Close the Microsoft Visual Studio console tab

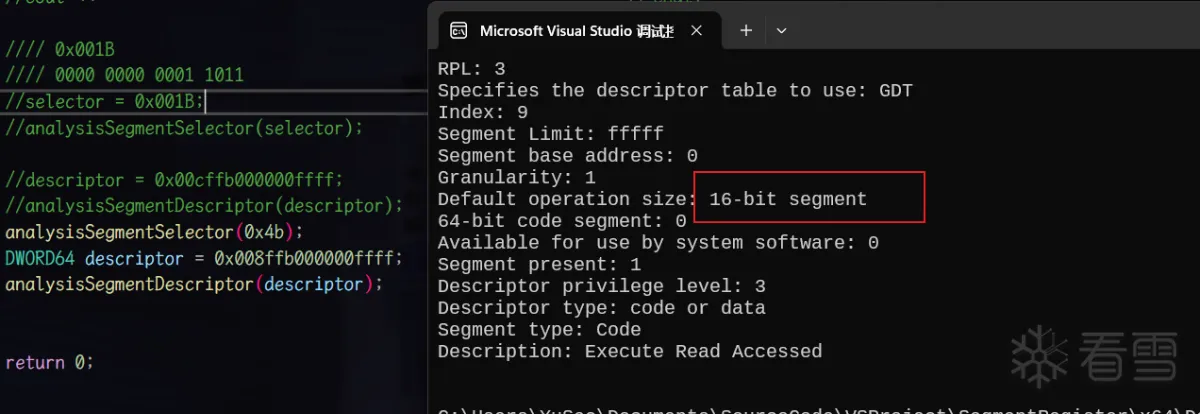coord(697,30)
